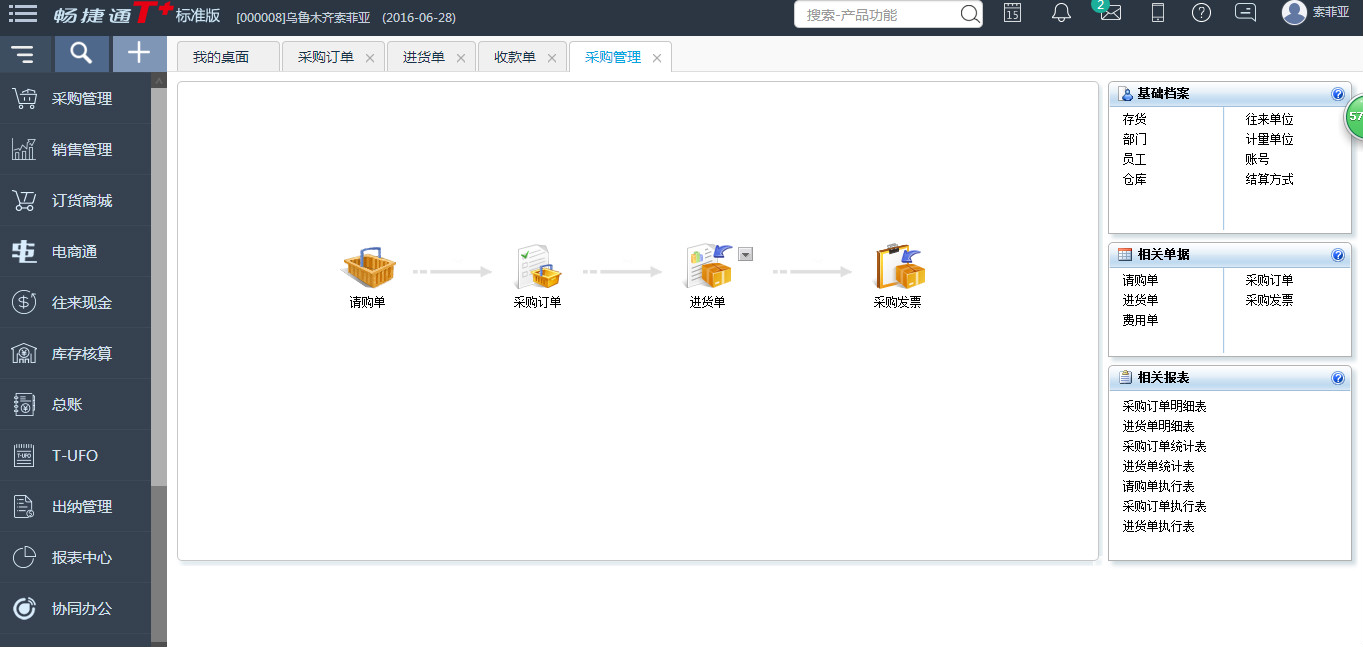Open 部门 link
The image size is (1363, 647).
pos(1134,139)
